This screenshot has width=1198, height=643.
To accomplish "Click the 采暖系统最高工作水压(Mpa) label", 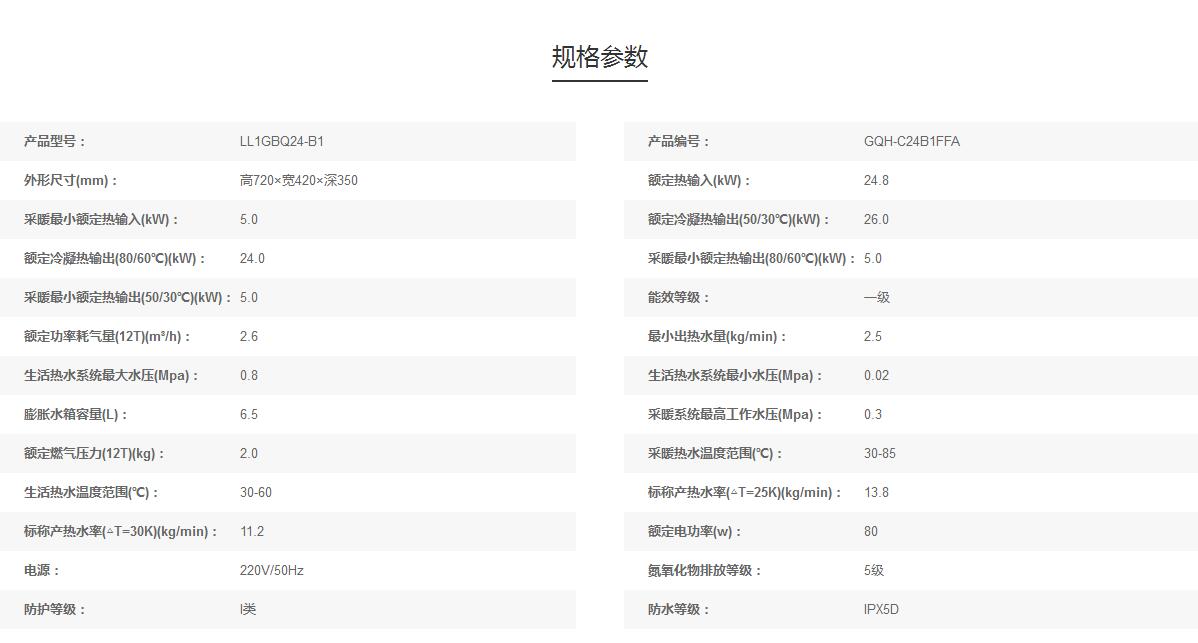I will pyautogui.click(x=736, y=414).
